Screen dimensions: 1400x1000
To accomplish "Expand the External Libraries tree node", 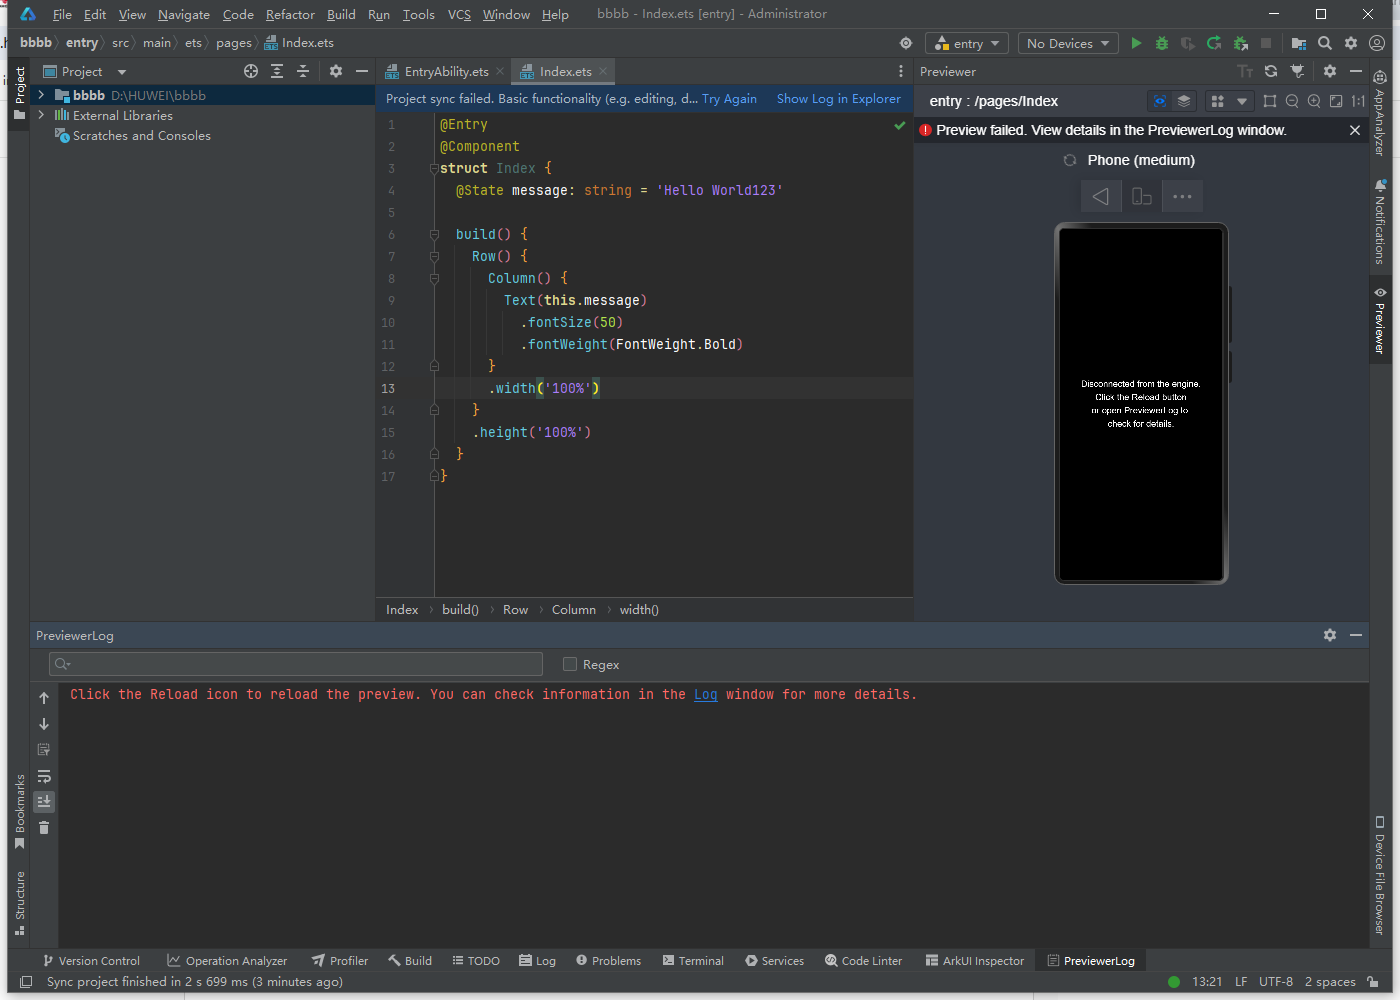I will pyautogui.click(x=41, y=115).
